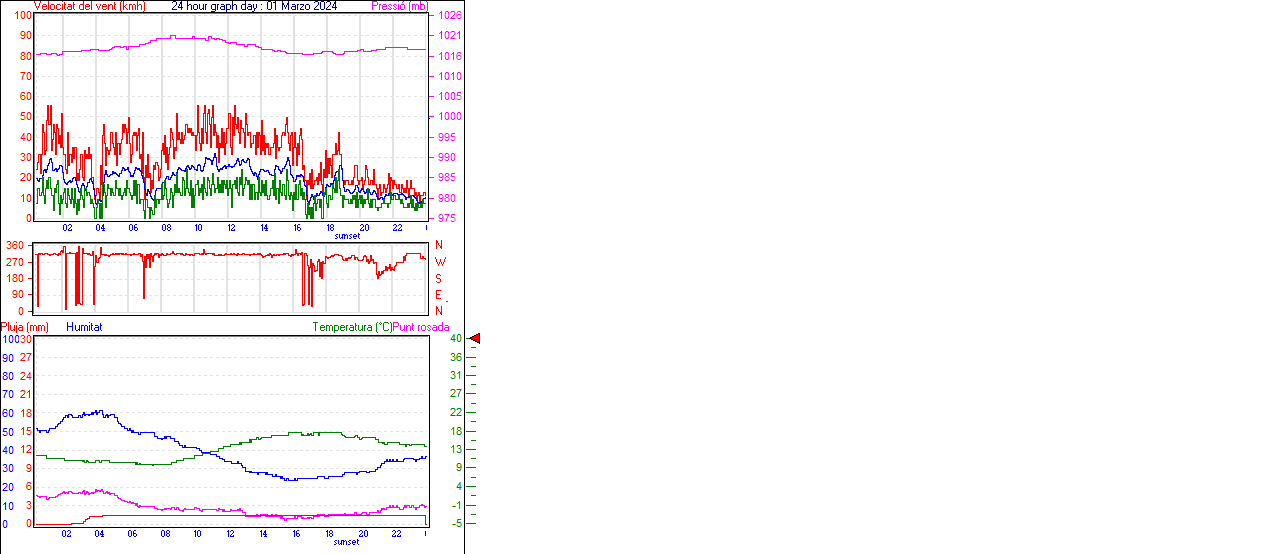Image resolution: width=1280 pixels, height=554 pixels.
Task: Click the 'sunset' marker under the bottom graph
Action: 347,541
